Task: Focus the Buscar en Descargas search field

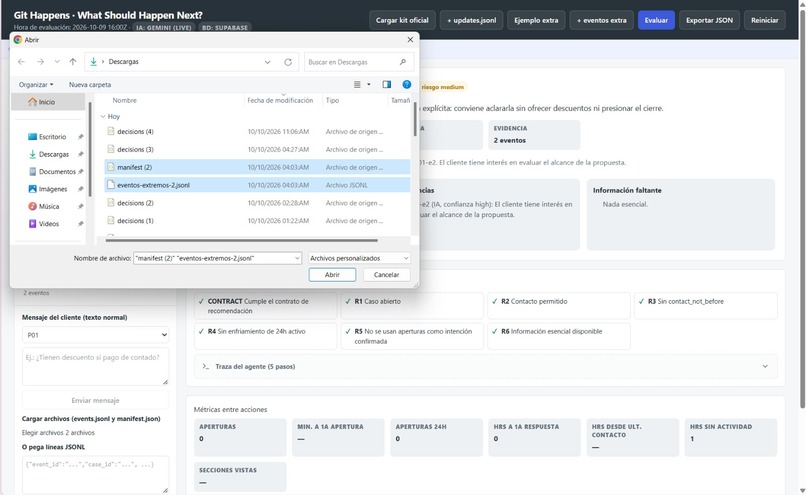Action: click(x=358, y=62)
